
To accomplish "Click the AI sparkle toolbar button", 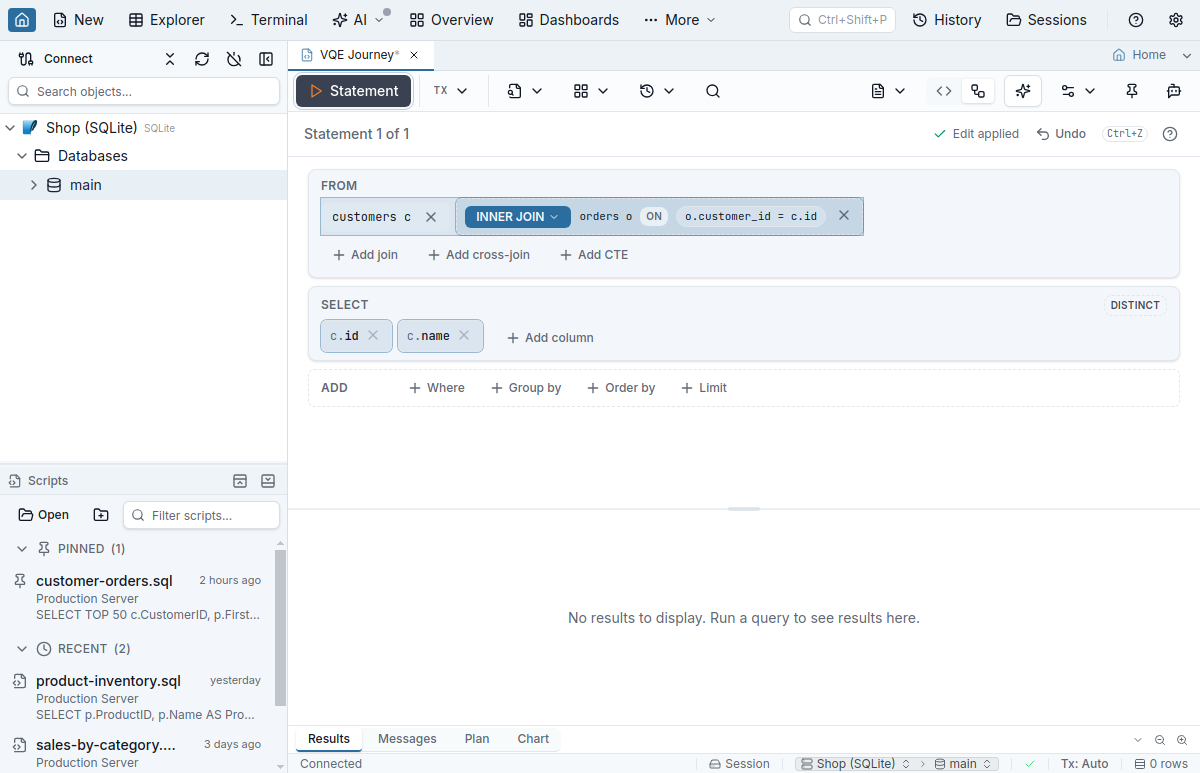I will [x=1023, y=91].
